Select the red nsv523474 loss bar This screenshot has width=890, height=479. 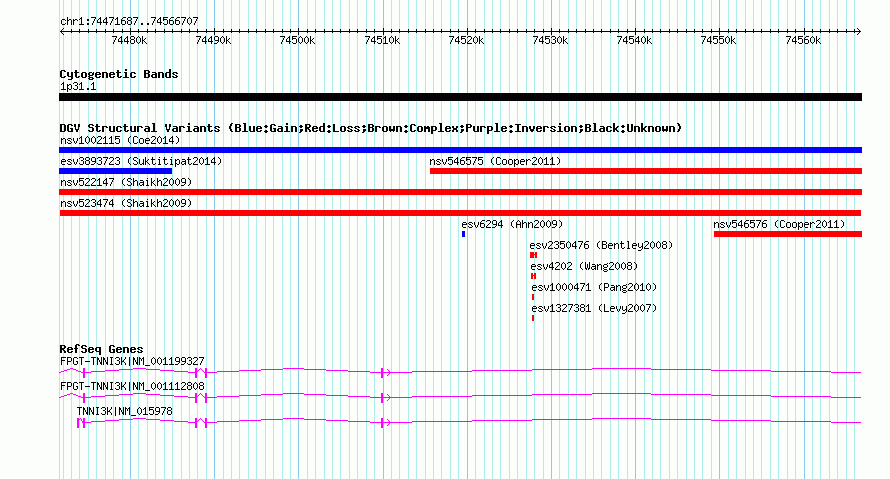[x=460, y=213]
